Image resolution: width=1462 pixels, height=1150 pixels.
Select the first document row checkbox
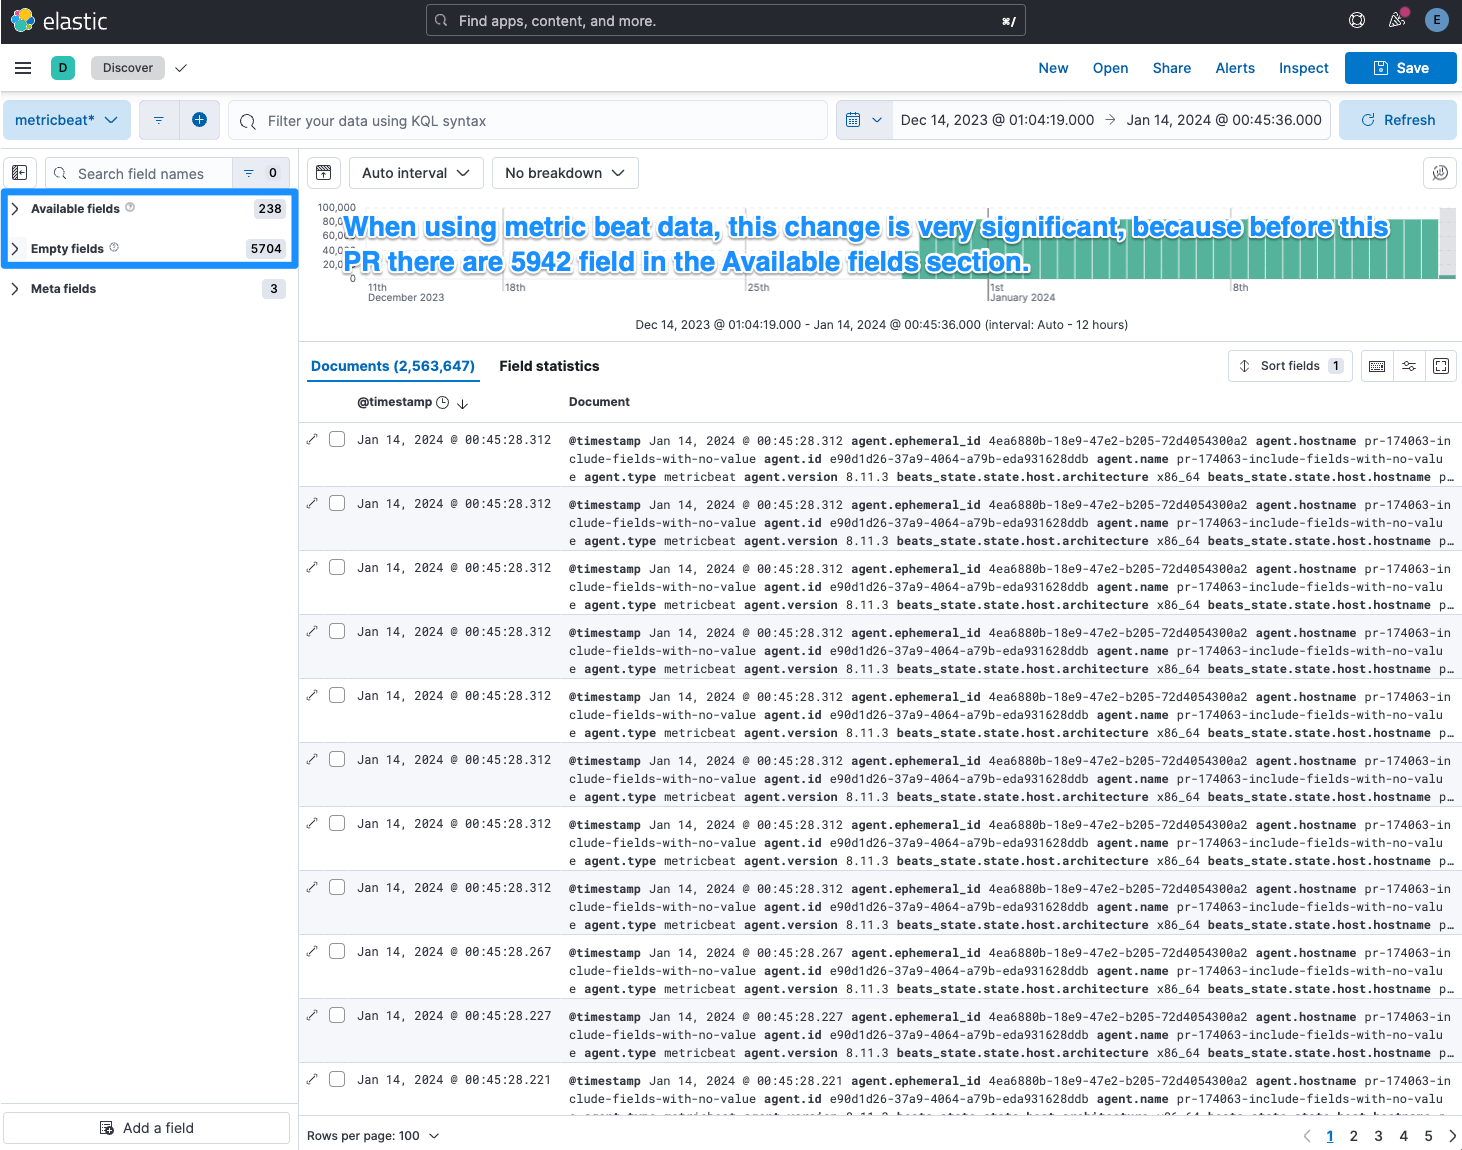point(337,439)
